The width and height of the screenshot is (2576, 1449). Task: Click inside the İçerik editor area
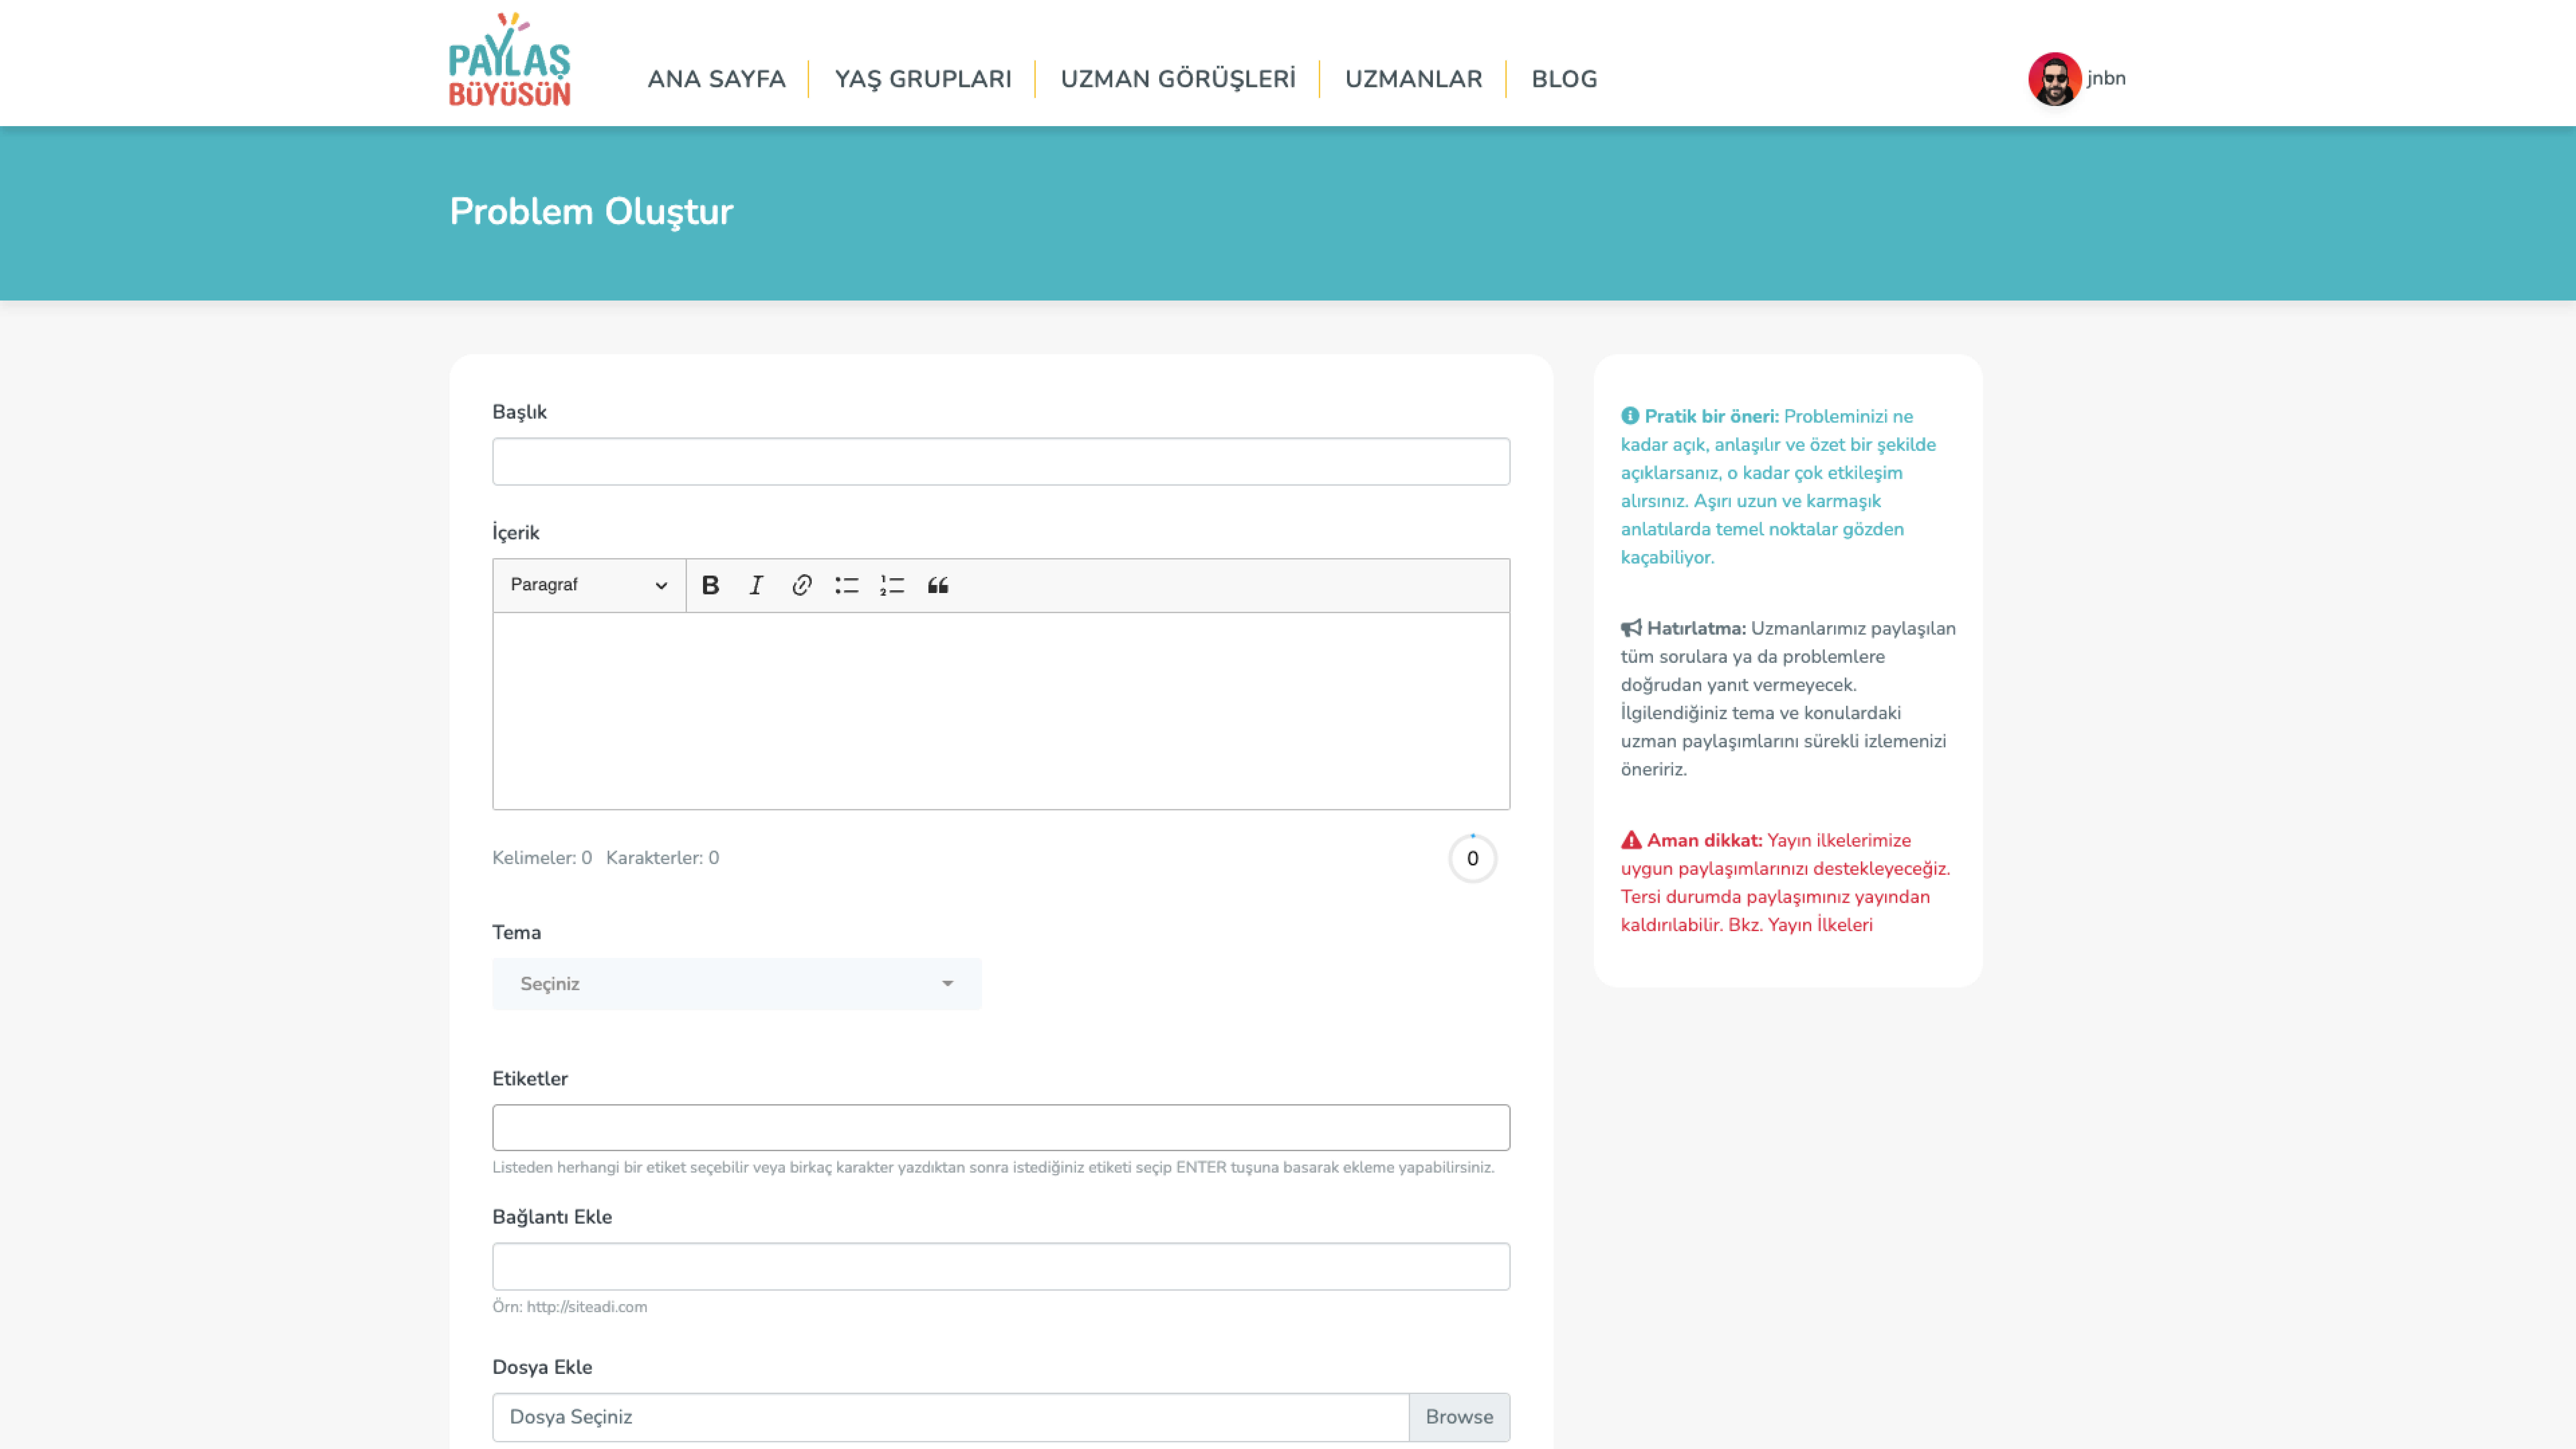coord(1001,711)
